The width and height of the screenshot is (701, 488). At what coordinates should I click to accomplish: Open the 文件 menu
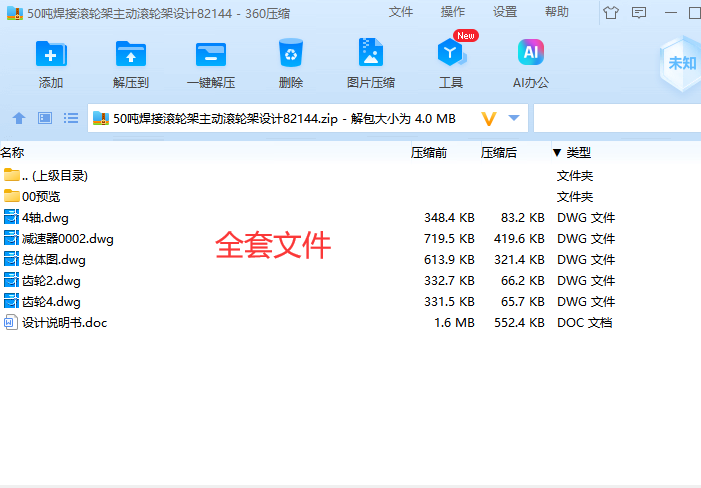pos(401,12)
